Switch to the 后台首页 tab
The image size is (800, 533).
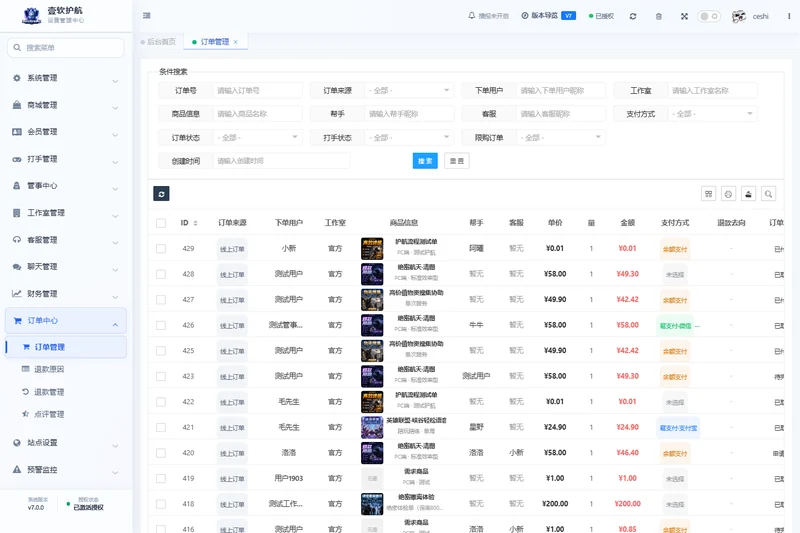[159, 42]
